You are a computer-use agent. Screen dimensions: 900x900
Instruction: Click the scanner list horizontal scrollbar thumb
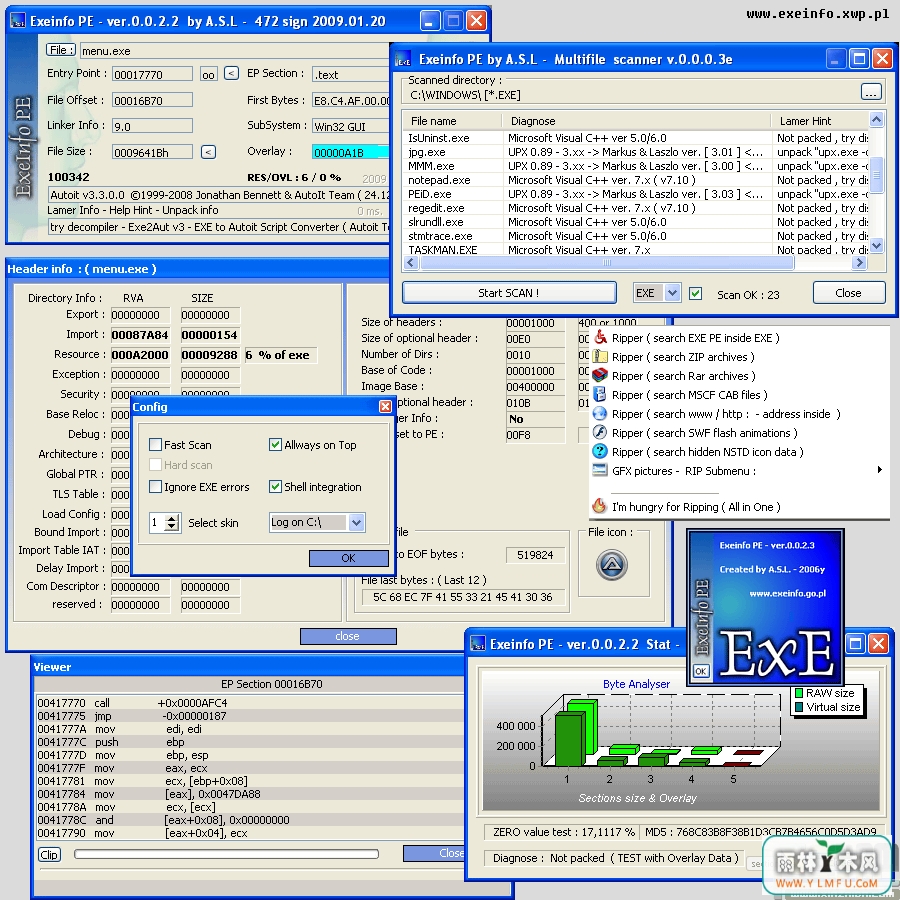coord(607,262)
